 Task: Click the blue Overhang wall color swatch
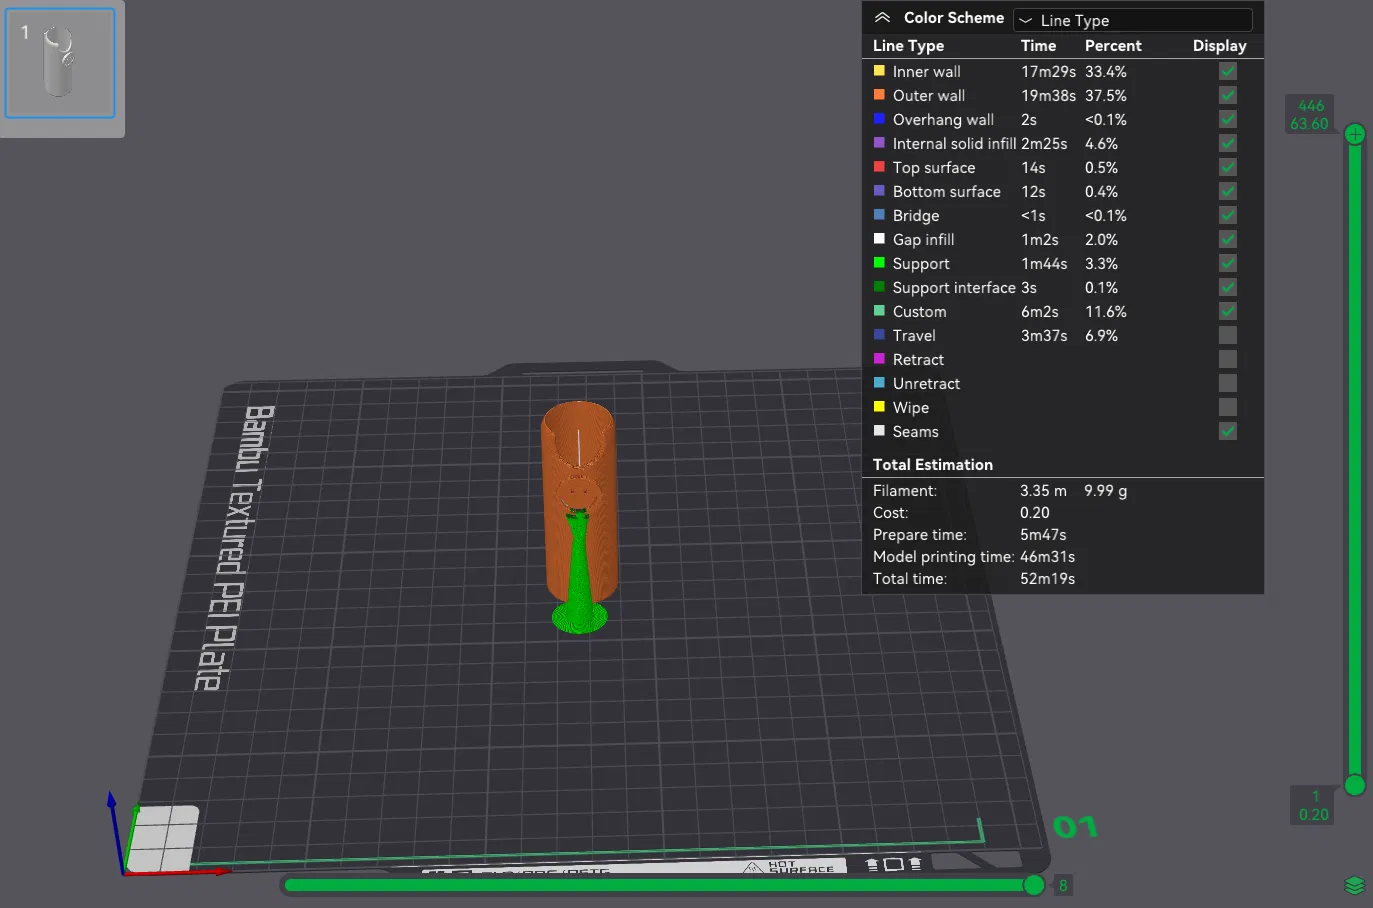[879, 119]
